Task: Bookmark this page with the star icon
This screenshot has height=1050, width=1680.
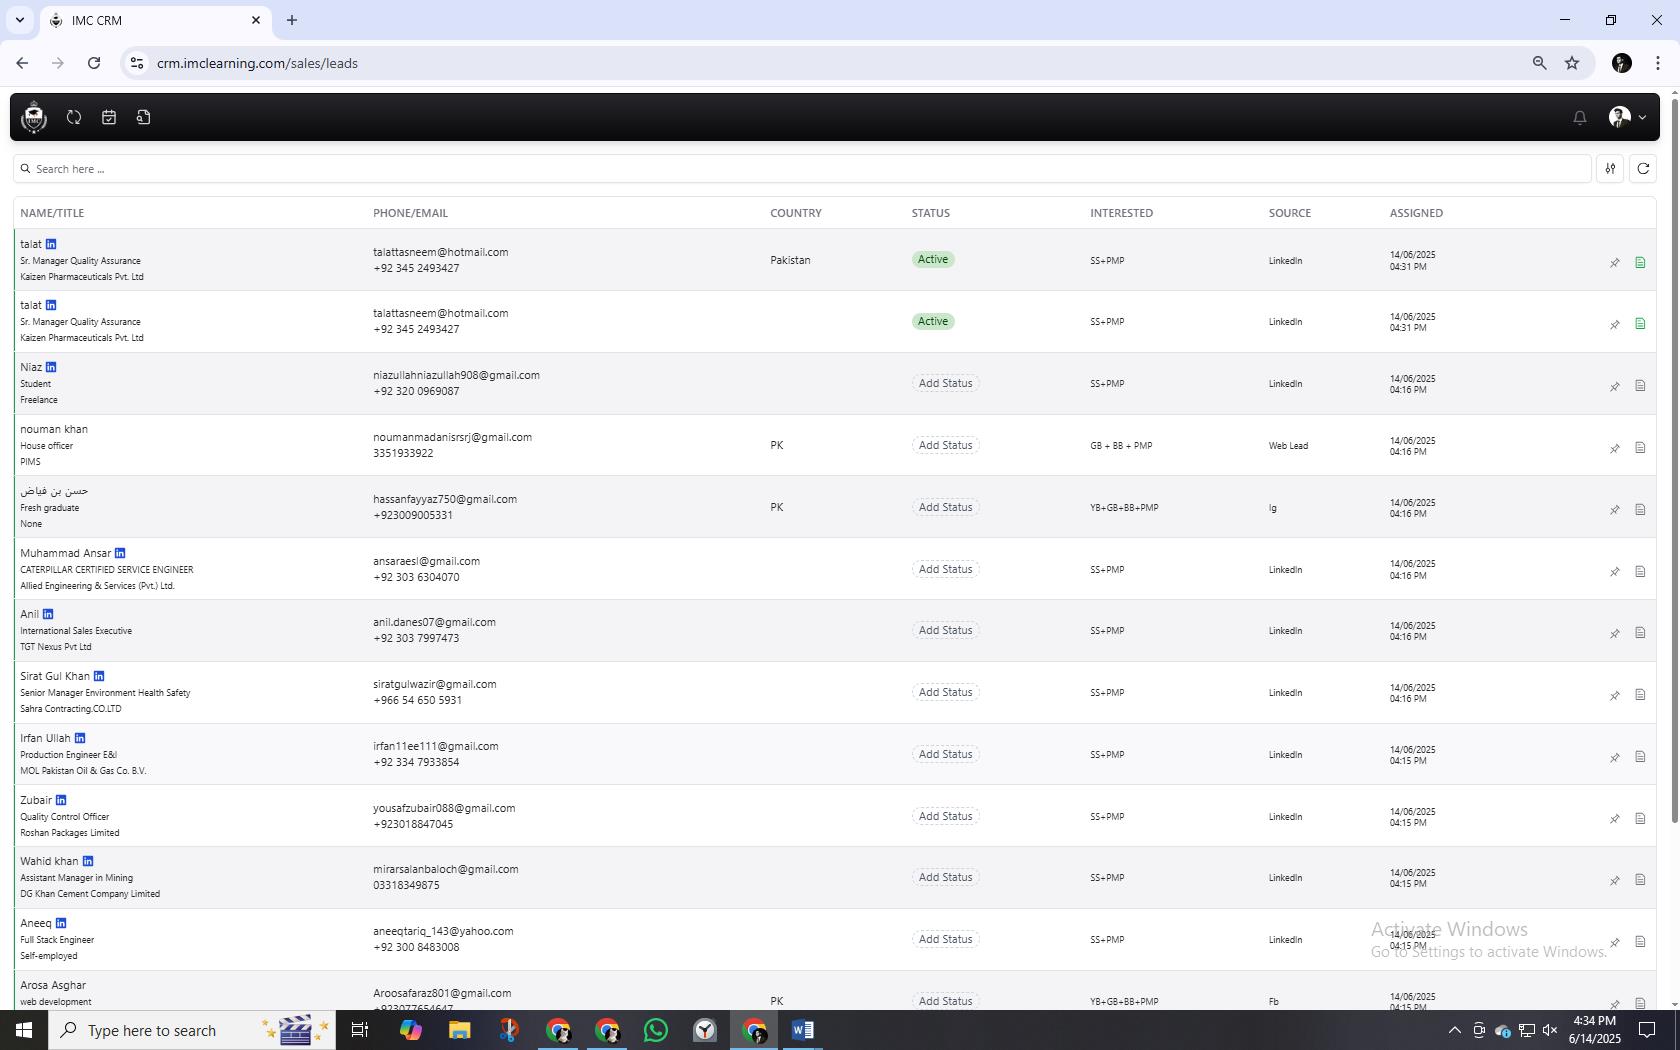Action: (1572, 63)
